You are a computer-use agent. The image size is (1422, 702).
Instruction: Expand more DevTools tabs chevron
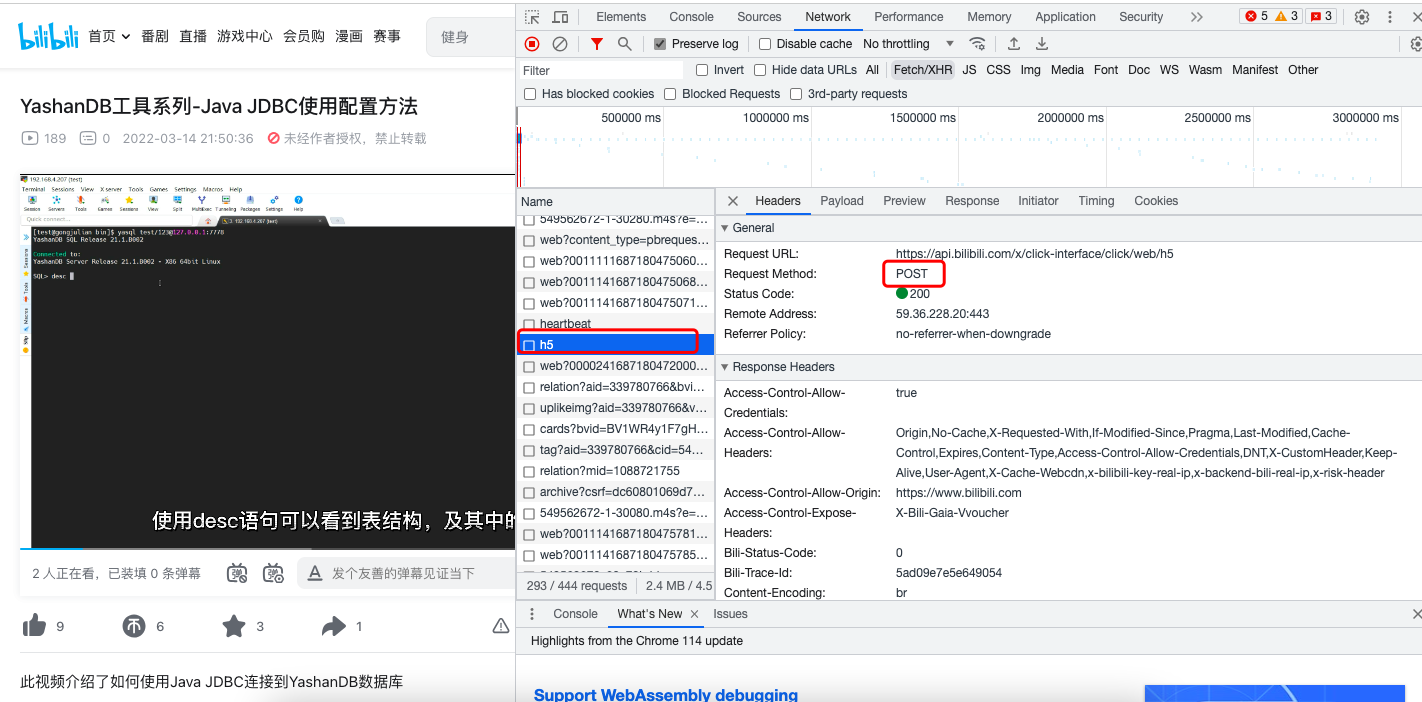[x=1197, y=17]
